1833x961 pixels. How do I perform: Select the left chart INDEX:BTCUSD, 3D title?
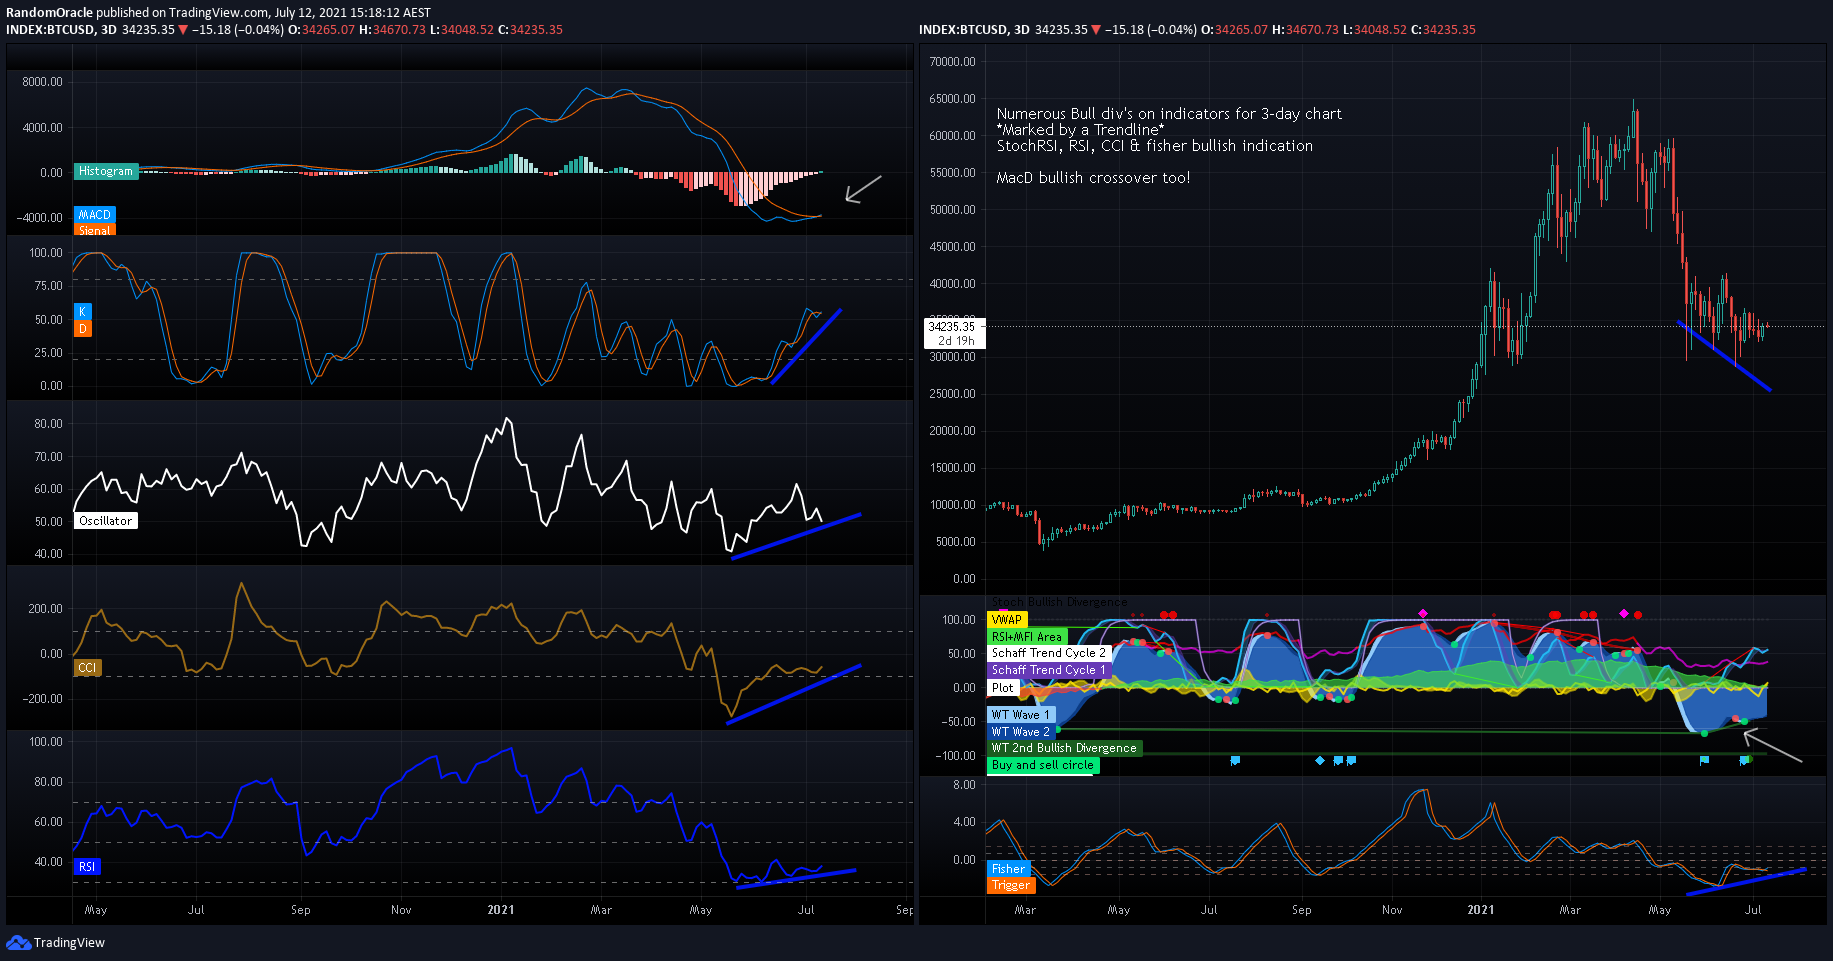point(61,29)
